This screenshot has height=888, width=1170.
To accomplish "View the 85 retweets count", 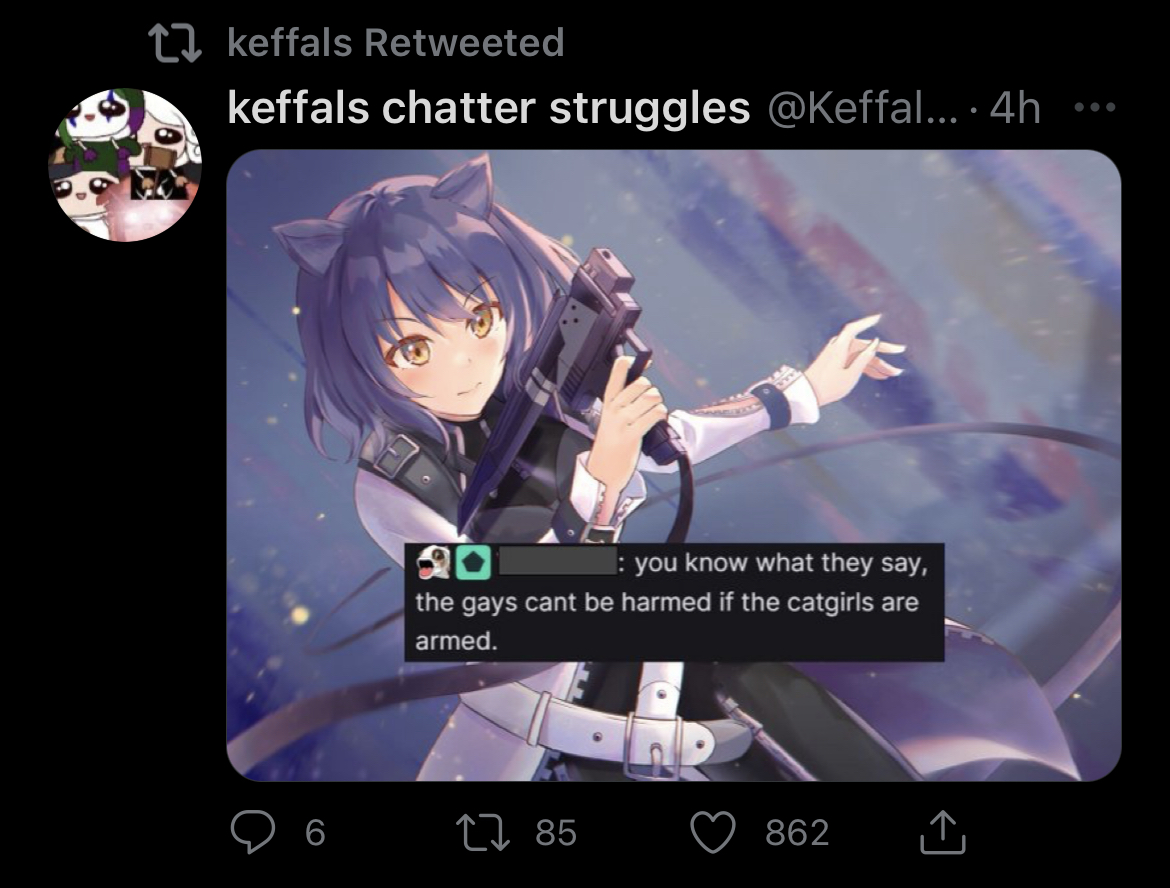I will pyautogui.click(x=556, y=833).
